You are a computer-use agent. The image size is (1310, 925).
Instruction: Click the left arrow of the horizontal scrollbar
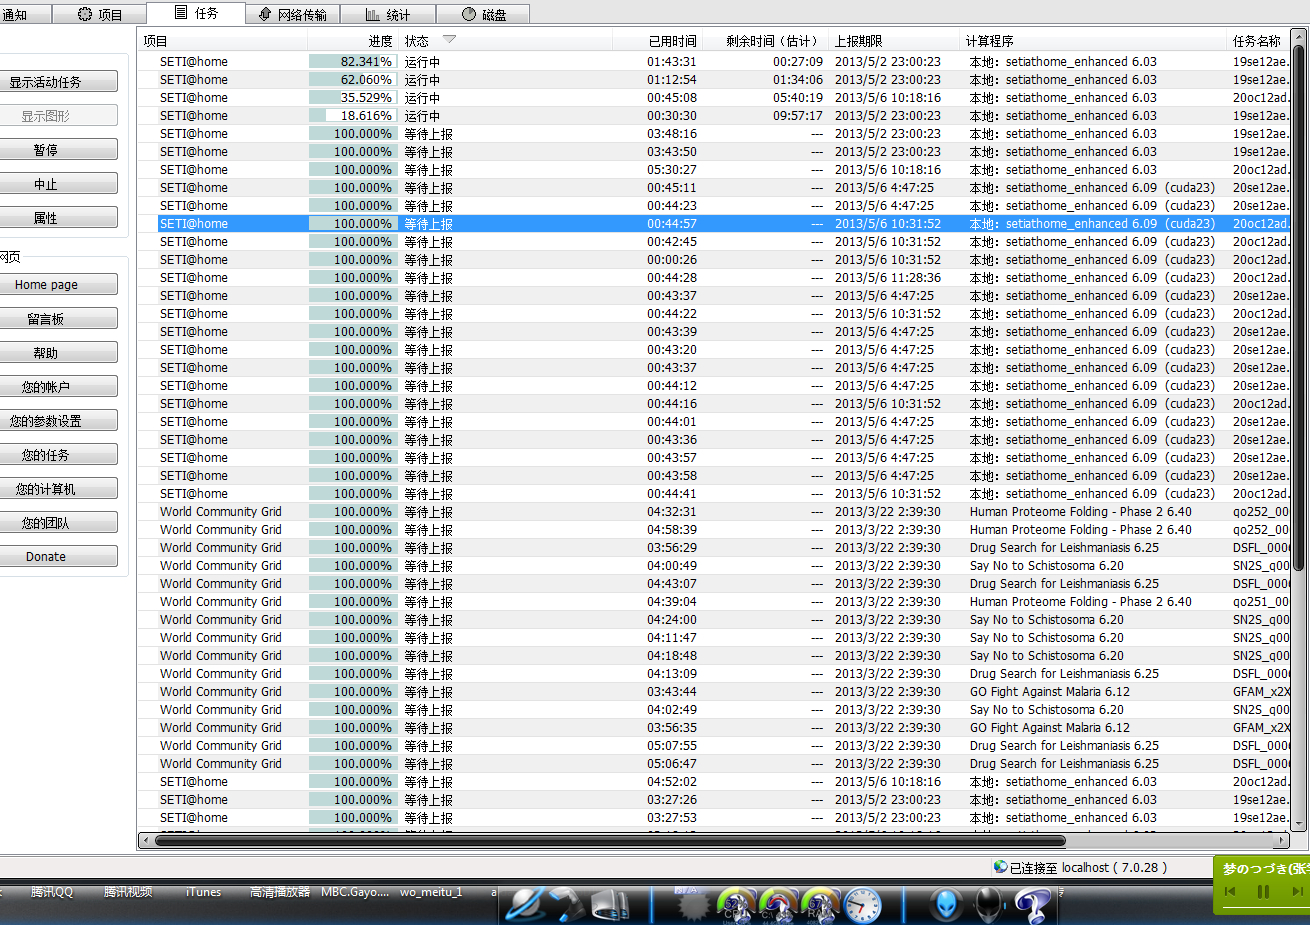(146, 840)
